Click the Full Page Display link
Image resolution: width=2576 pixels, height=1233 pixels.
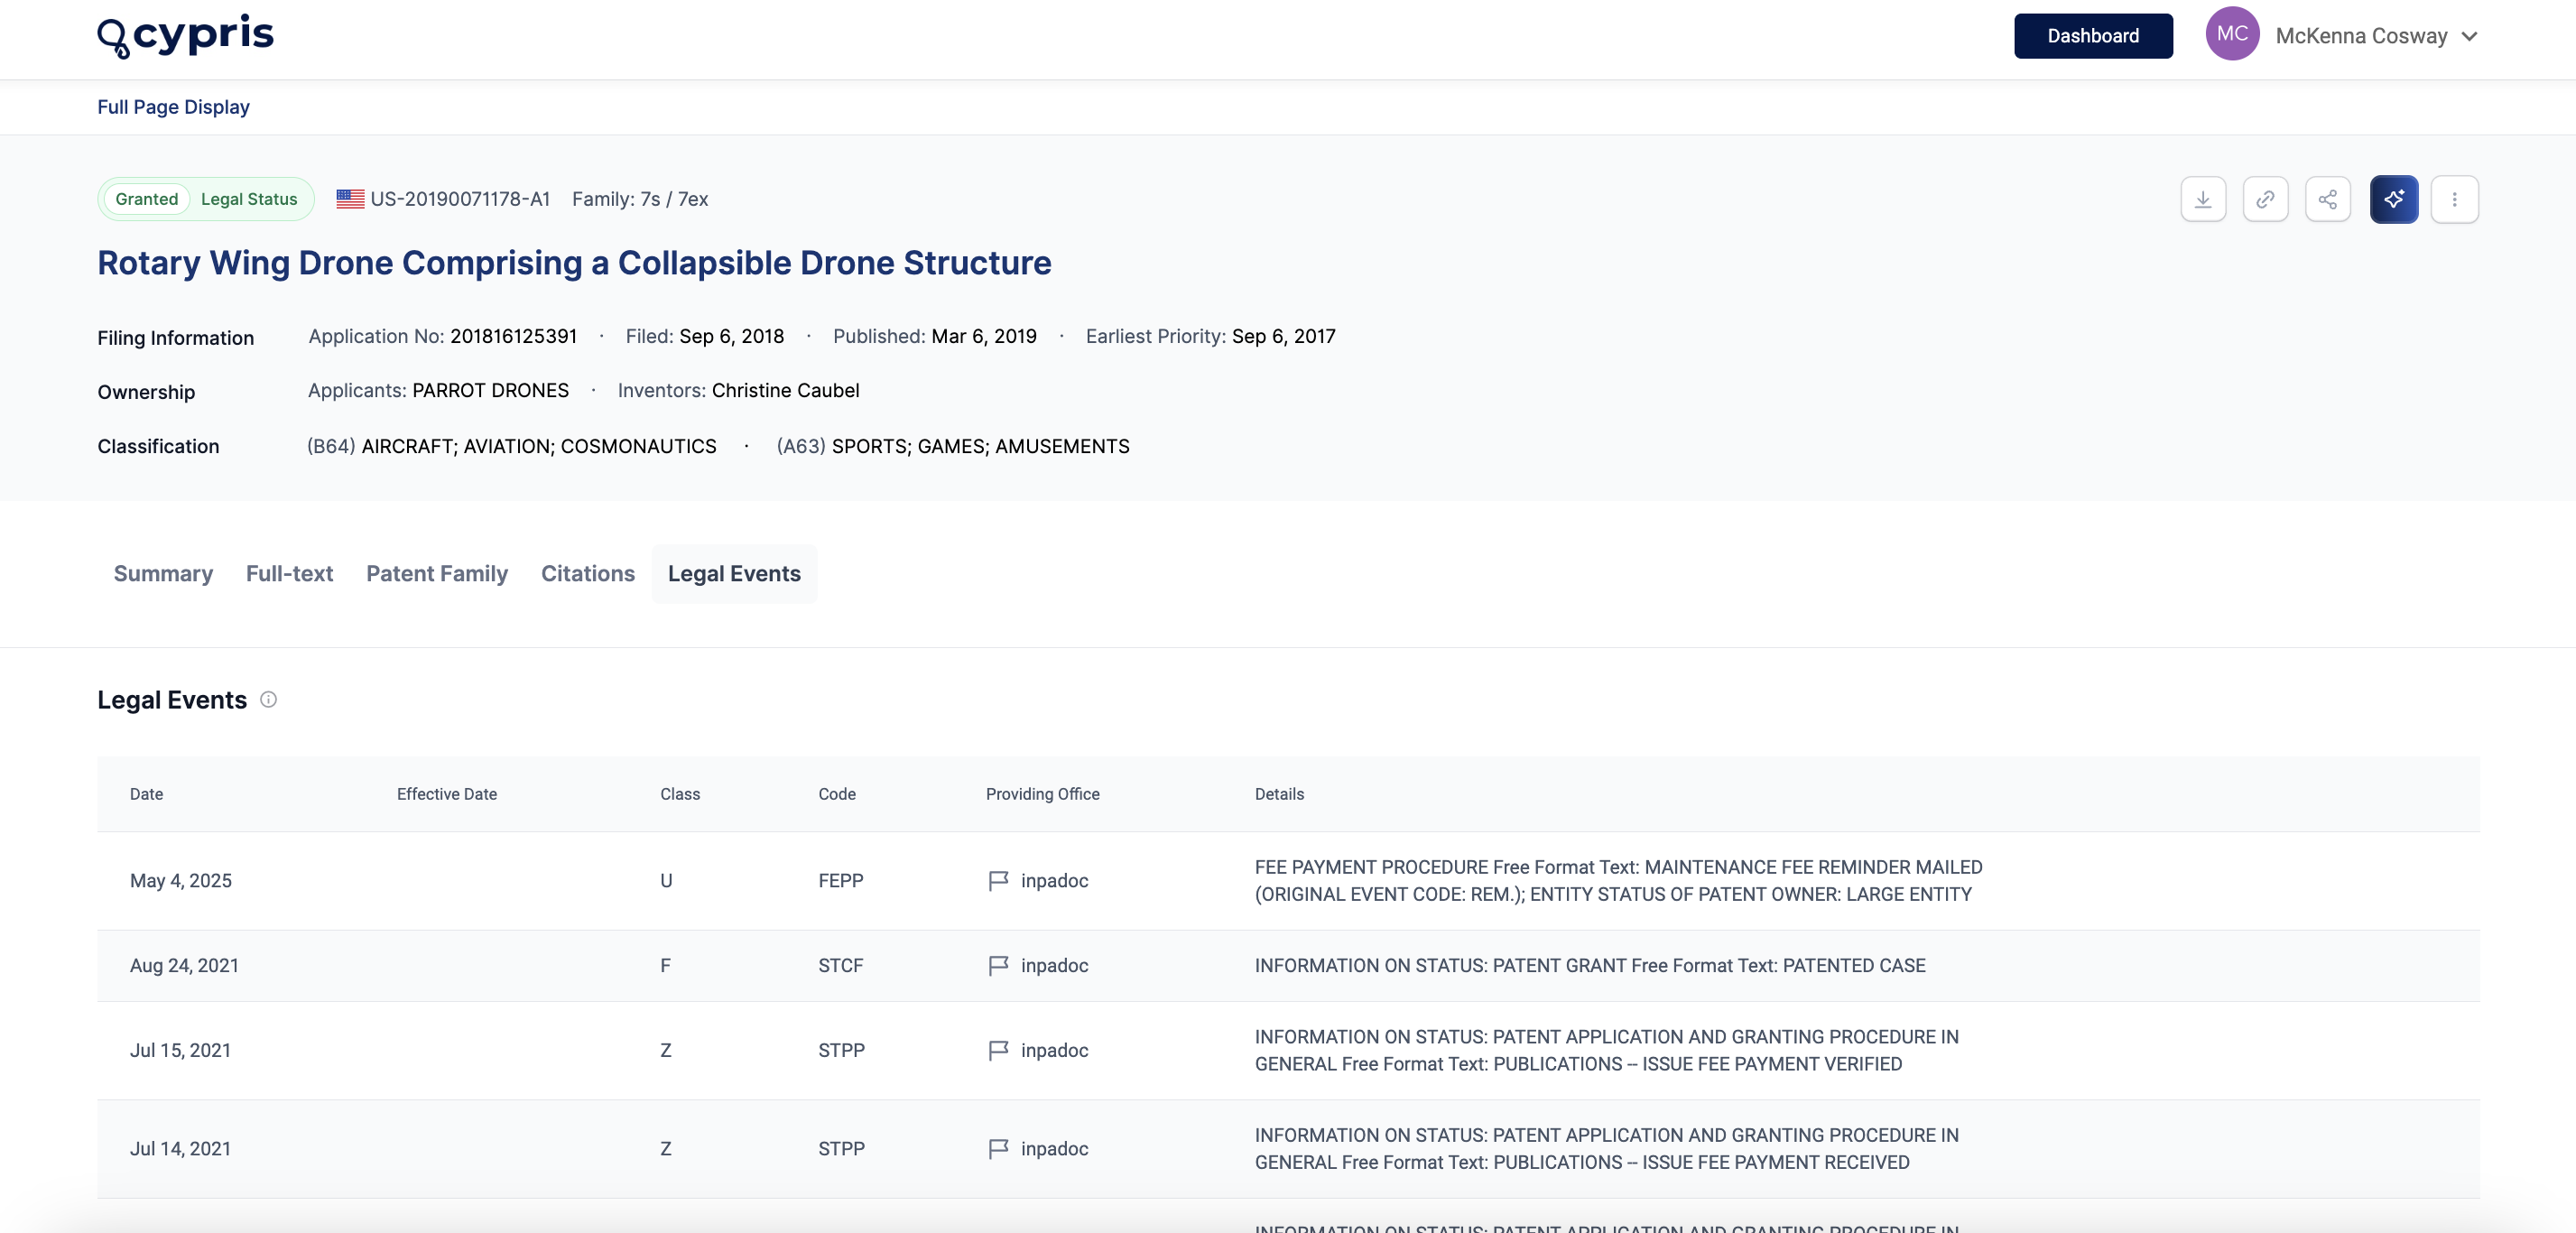coord(173,107)
